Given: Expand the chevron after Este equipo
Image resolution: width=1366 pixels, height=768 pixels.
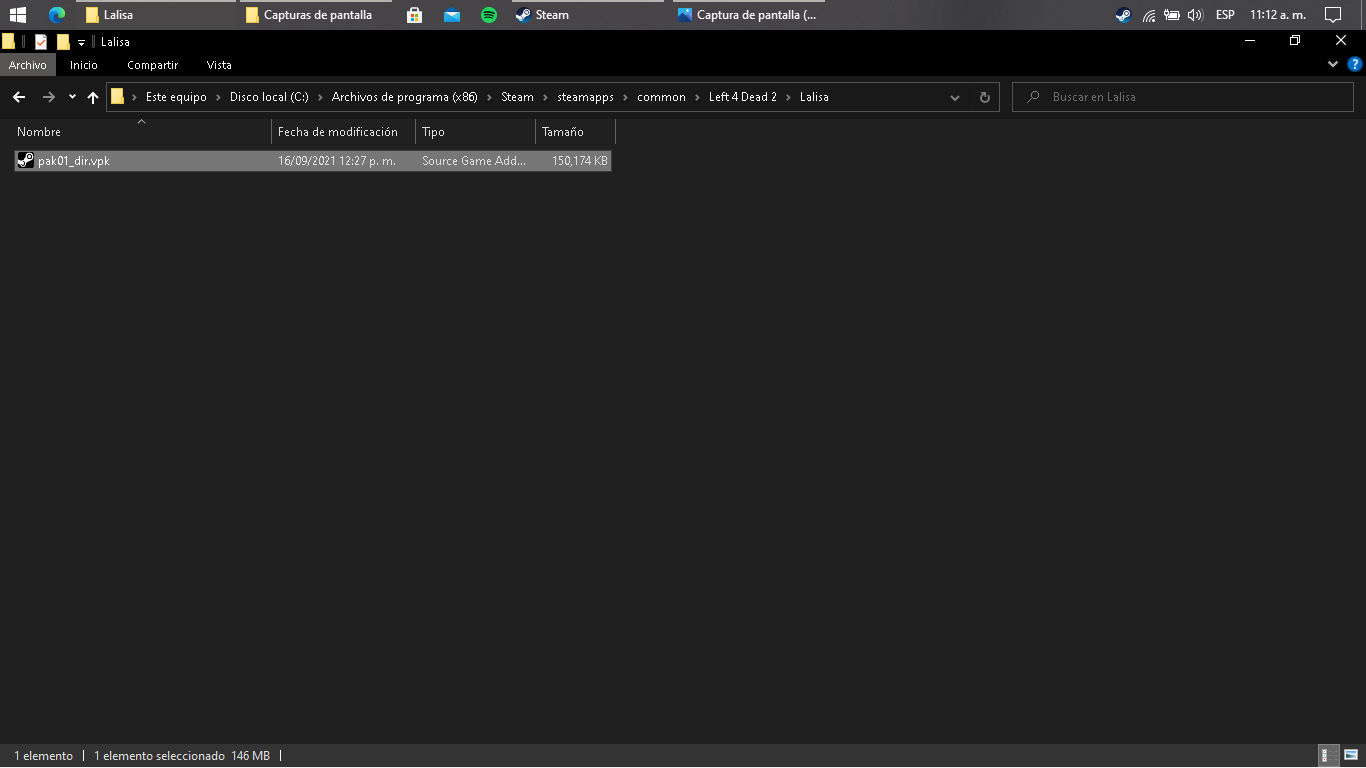Looking at the screenshot, I should pyautogui.click(x=219, y=97).
